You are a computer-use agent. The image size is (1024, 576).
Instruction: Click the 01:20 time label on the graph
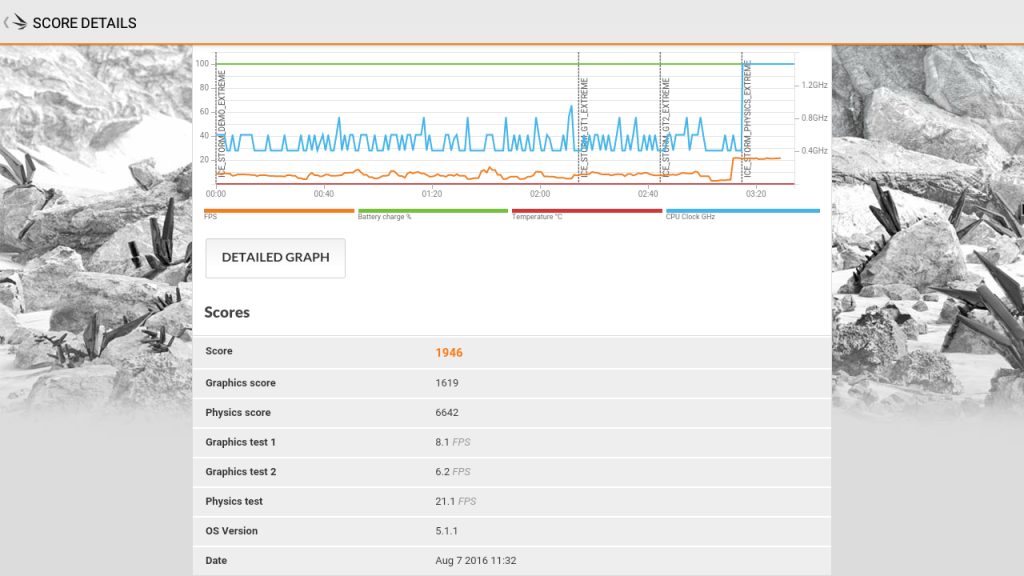point(432,194)
